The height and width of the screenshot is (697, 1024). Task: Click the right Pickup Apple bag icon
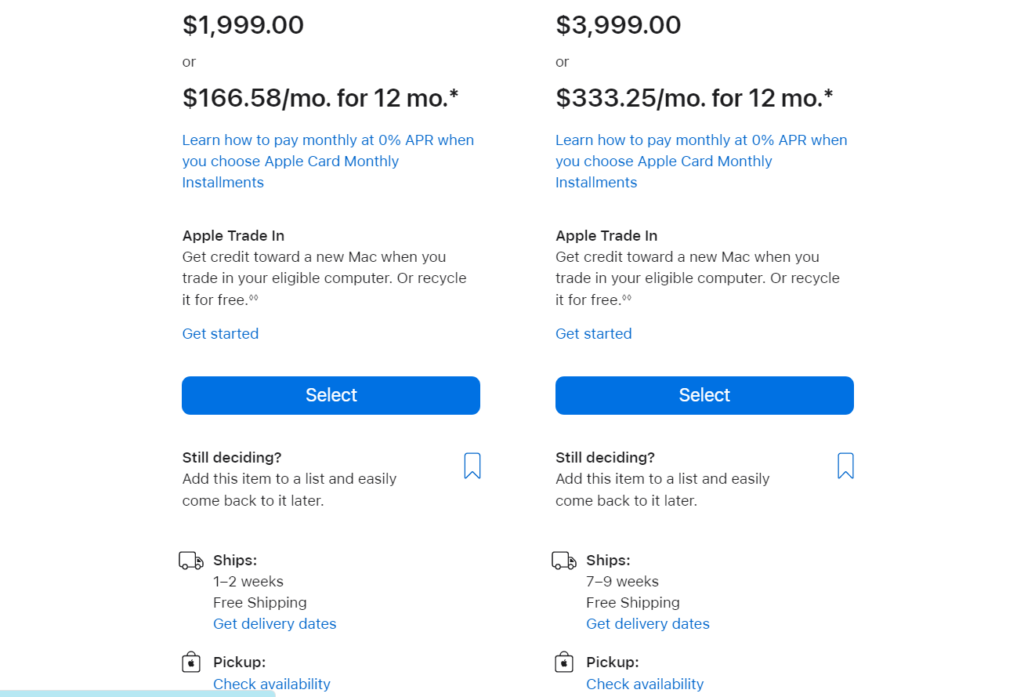pos(564,662)
